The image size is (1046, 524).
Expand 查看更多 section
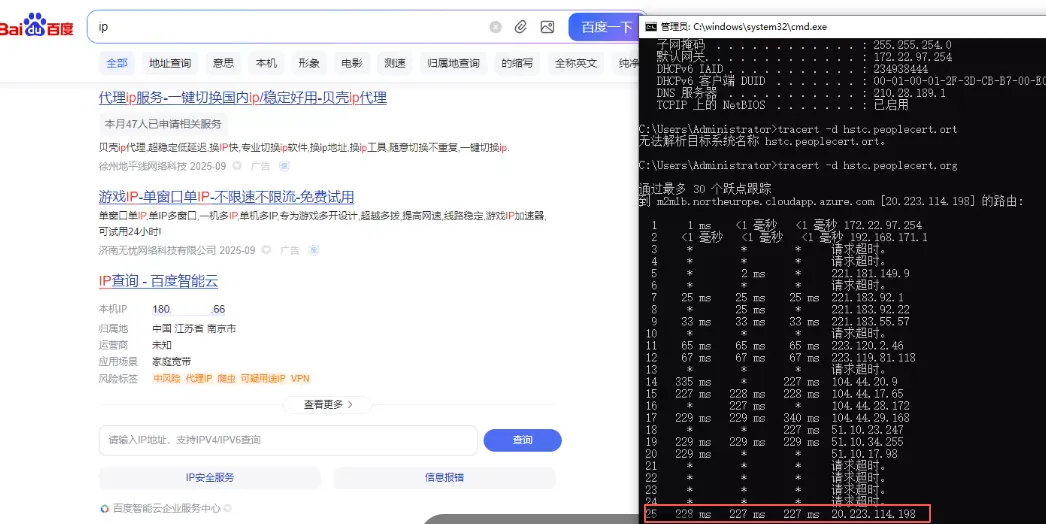[x=328, y=405]
